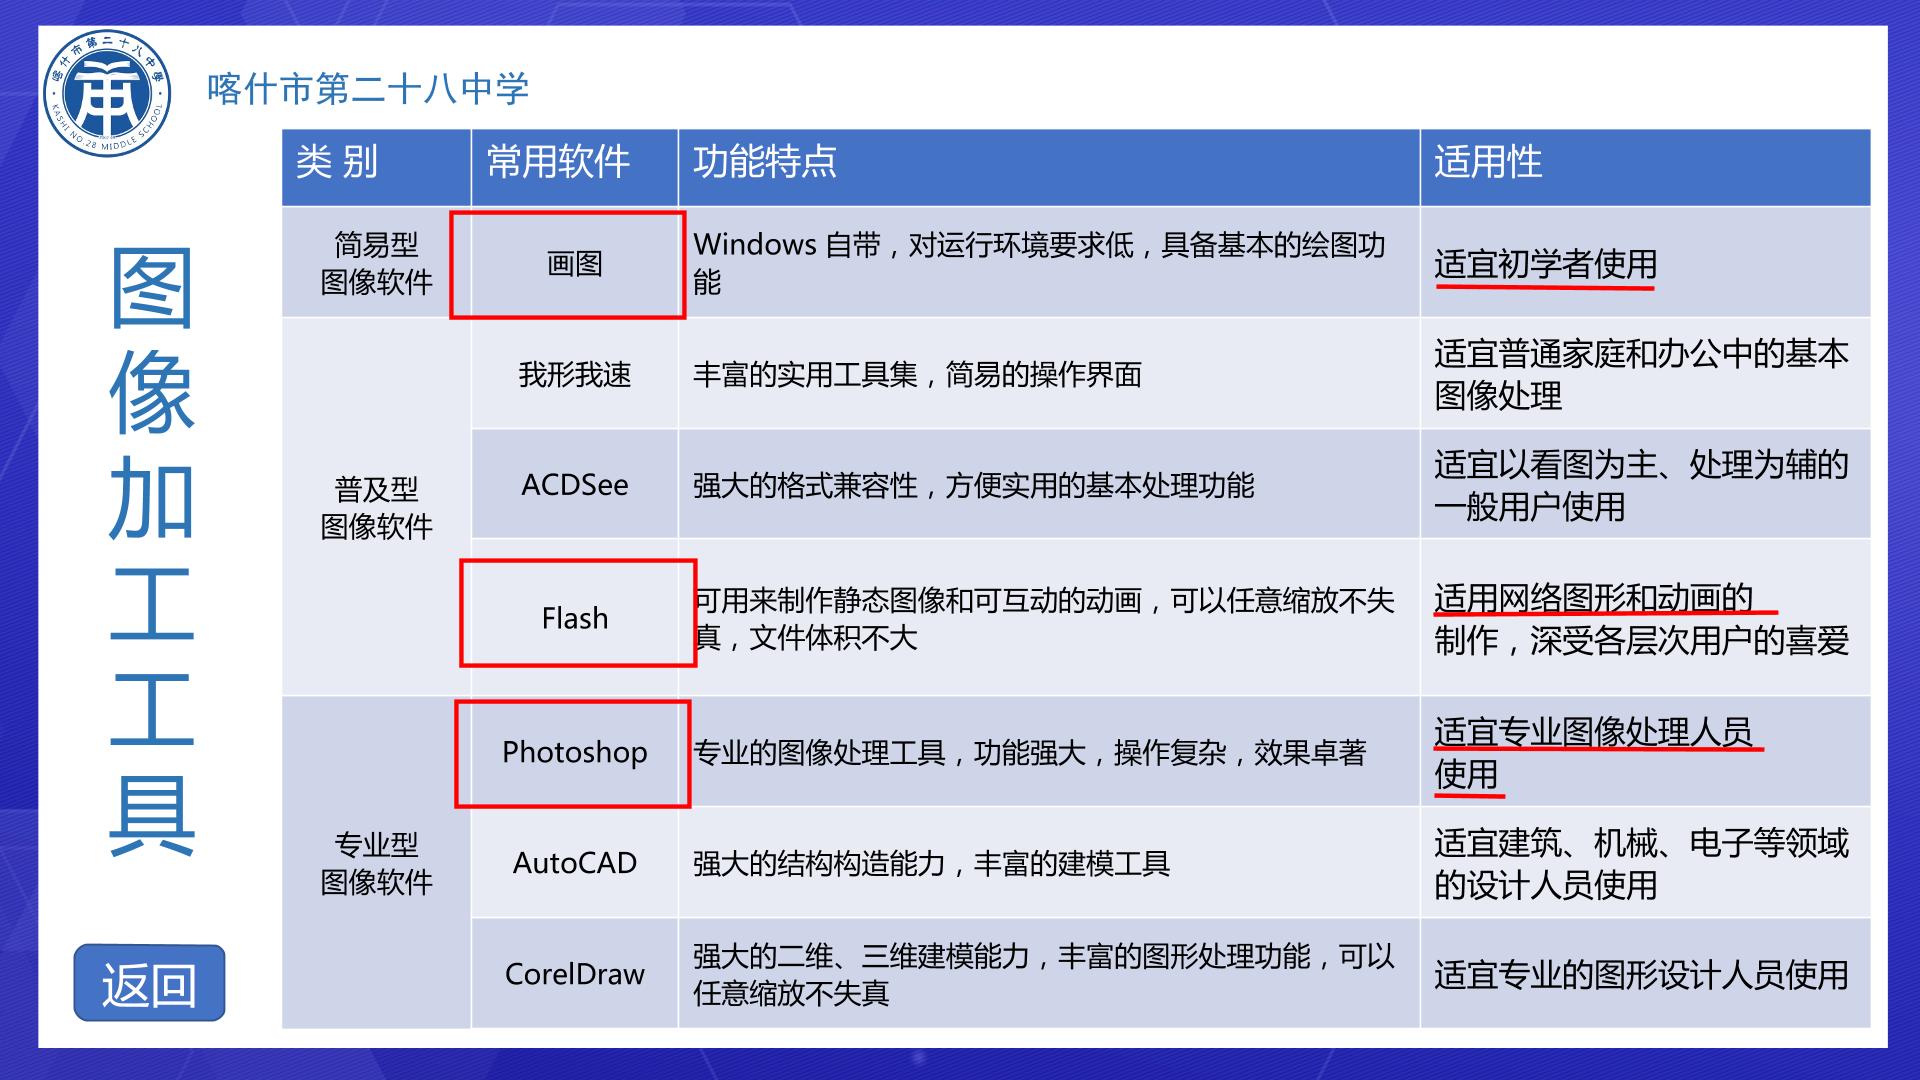Click the Photoshop software cell
The width and height of the screenshot is (1920, 1080).
[x=575, y=752]
